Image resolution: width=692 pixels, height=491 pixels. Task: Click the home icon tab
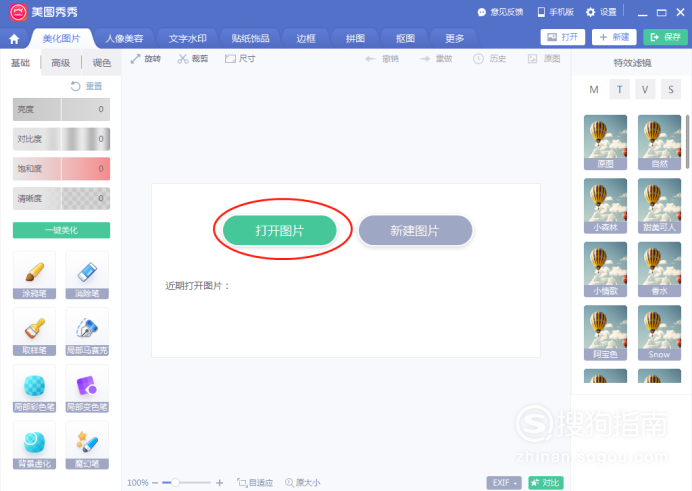(14, 39)
